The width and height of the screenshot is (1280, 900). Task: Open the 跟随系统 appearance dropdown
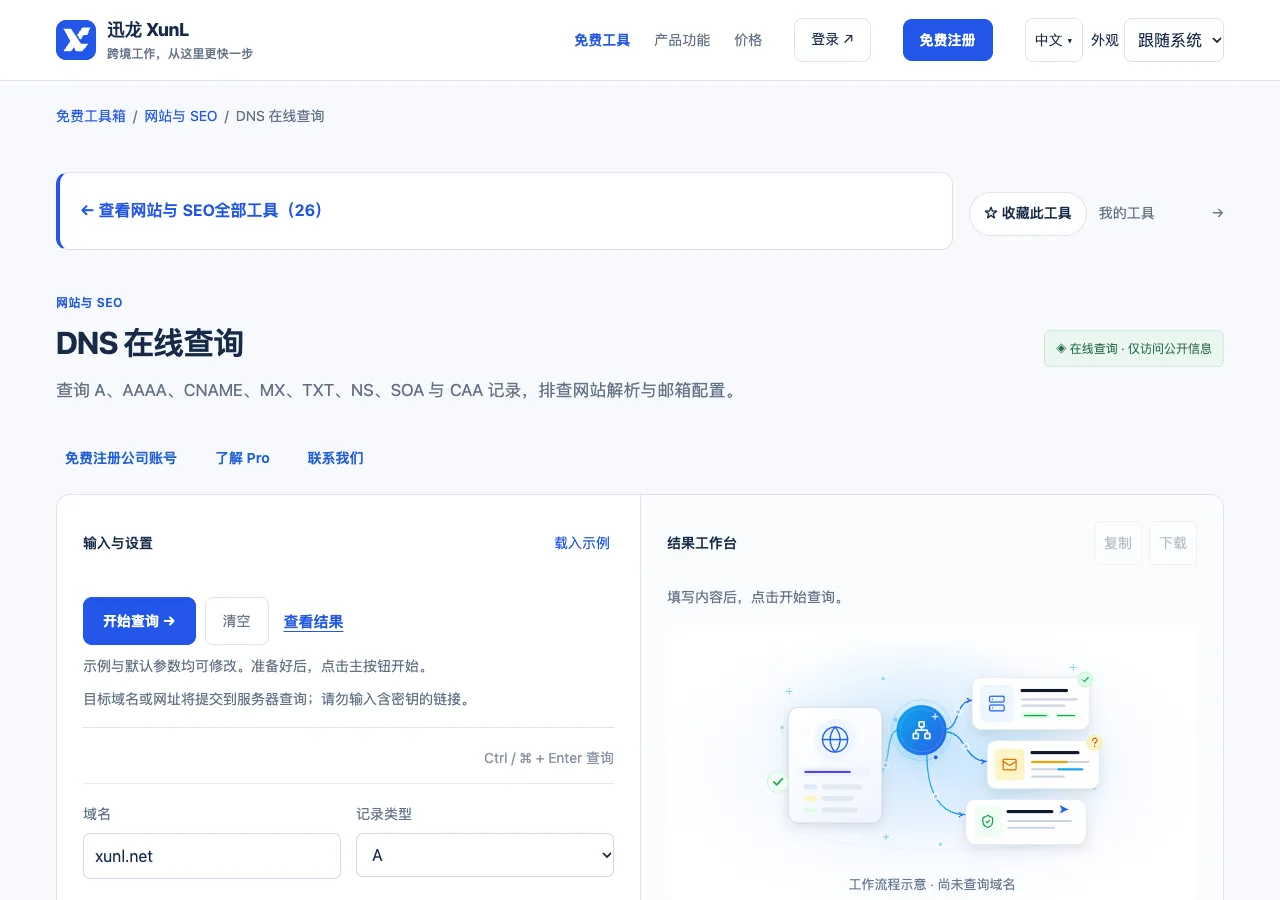click(x=1174, y=40)
